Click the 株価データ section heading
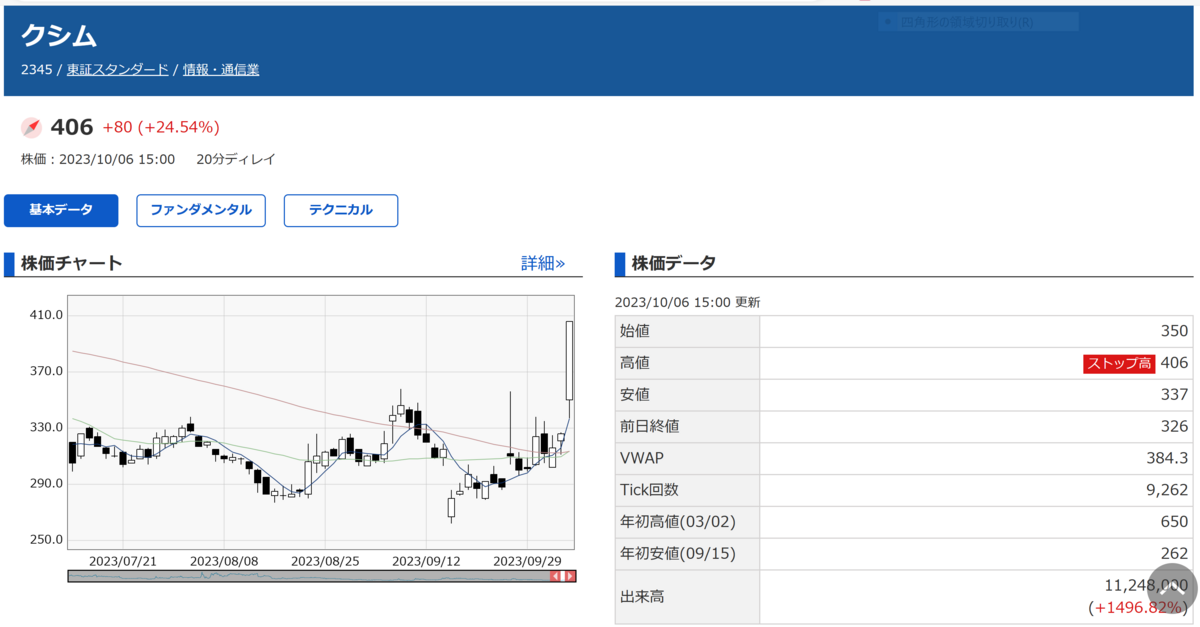 click(x=673, y=263)
